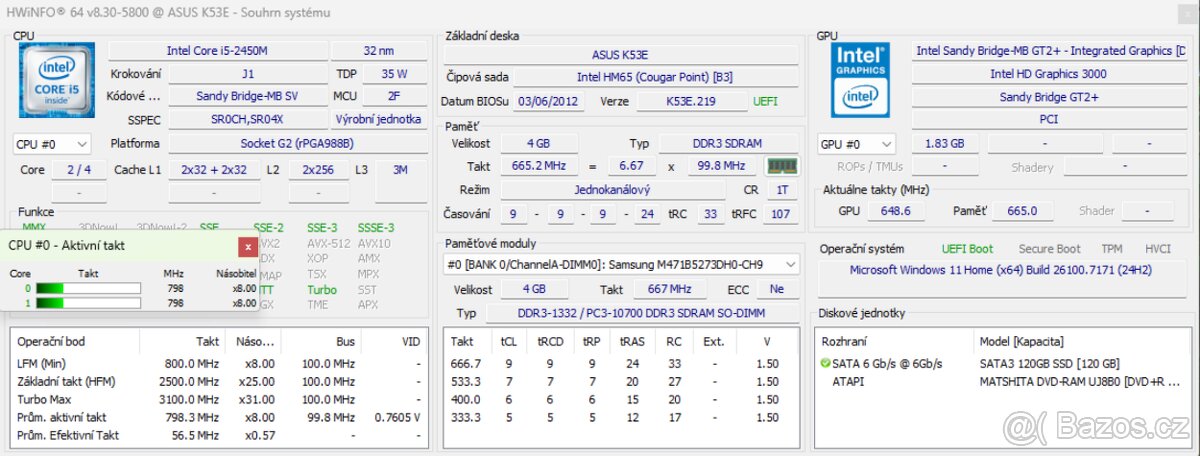The height and width of the screenshot is (456, 1200).
Task: Click the Core 0 clock progress bar
Action: [x=88, y=289]
